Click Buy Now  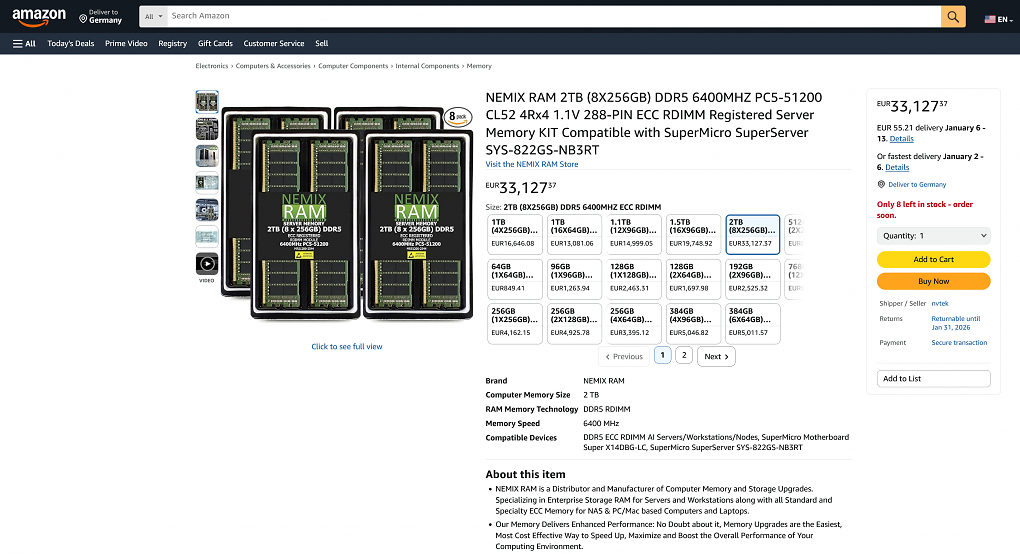tap(933, 281)
